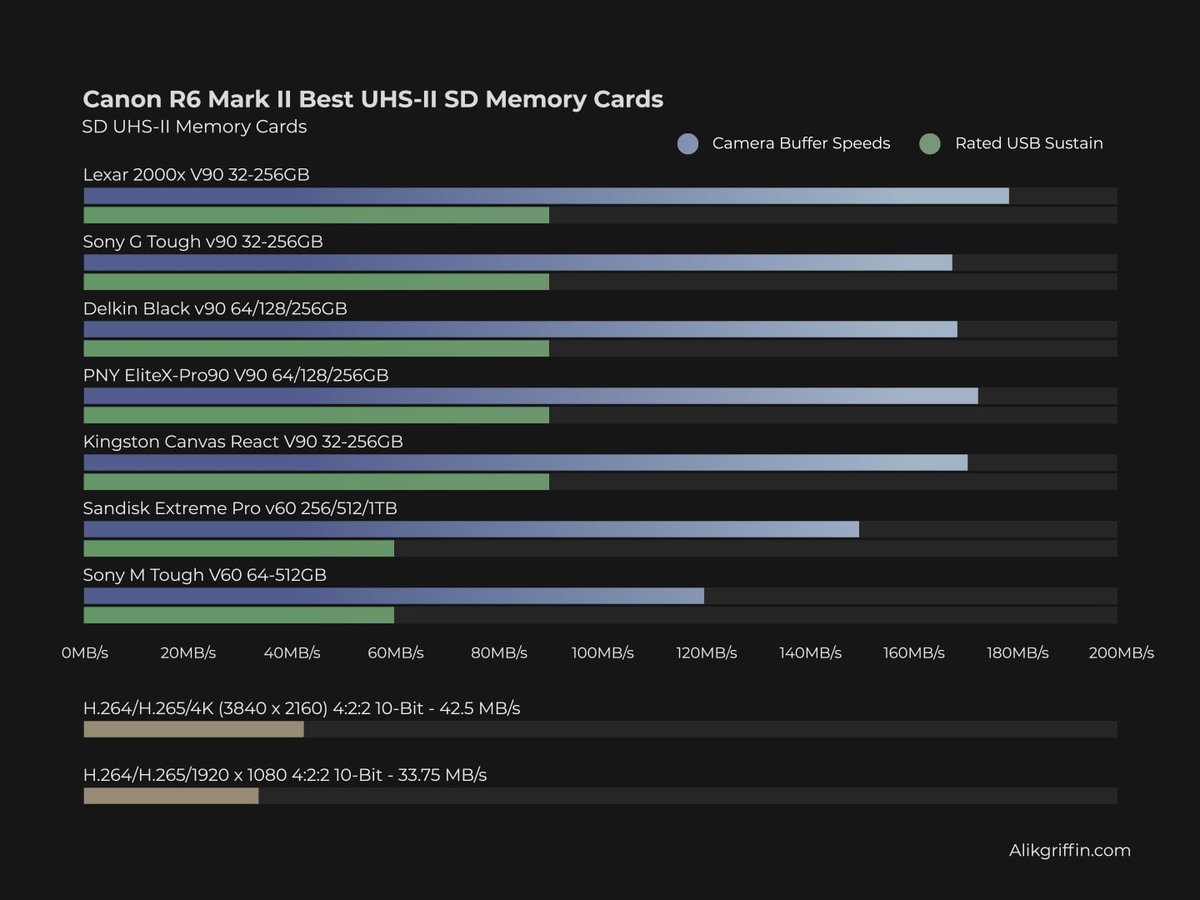Click the Delkin Black v90 card label
This screenshot has width=1200, height=900.
coord(215,309)
